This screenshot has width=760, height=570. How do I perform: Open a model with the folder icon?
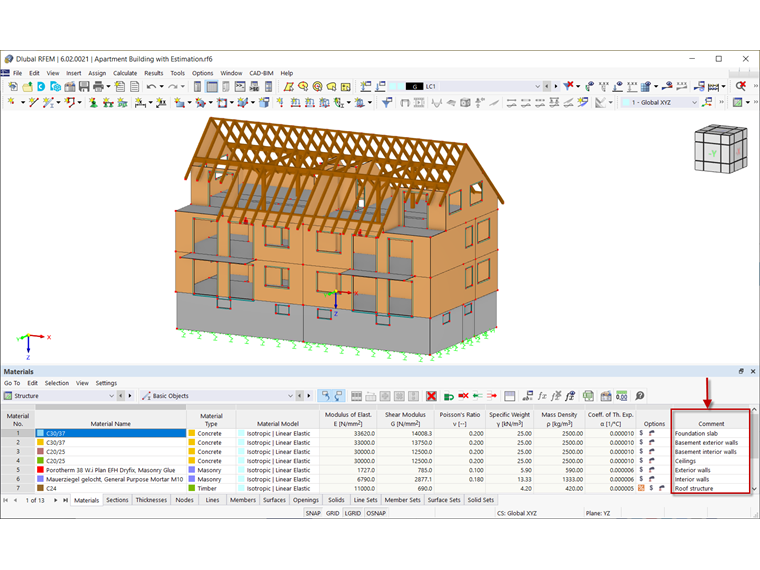tap(27, 87)
